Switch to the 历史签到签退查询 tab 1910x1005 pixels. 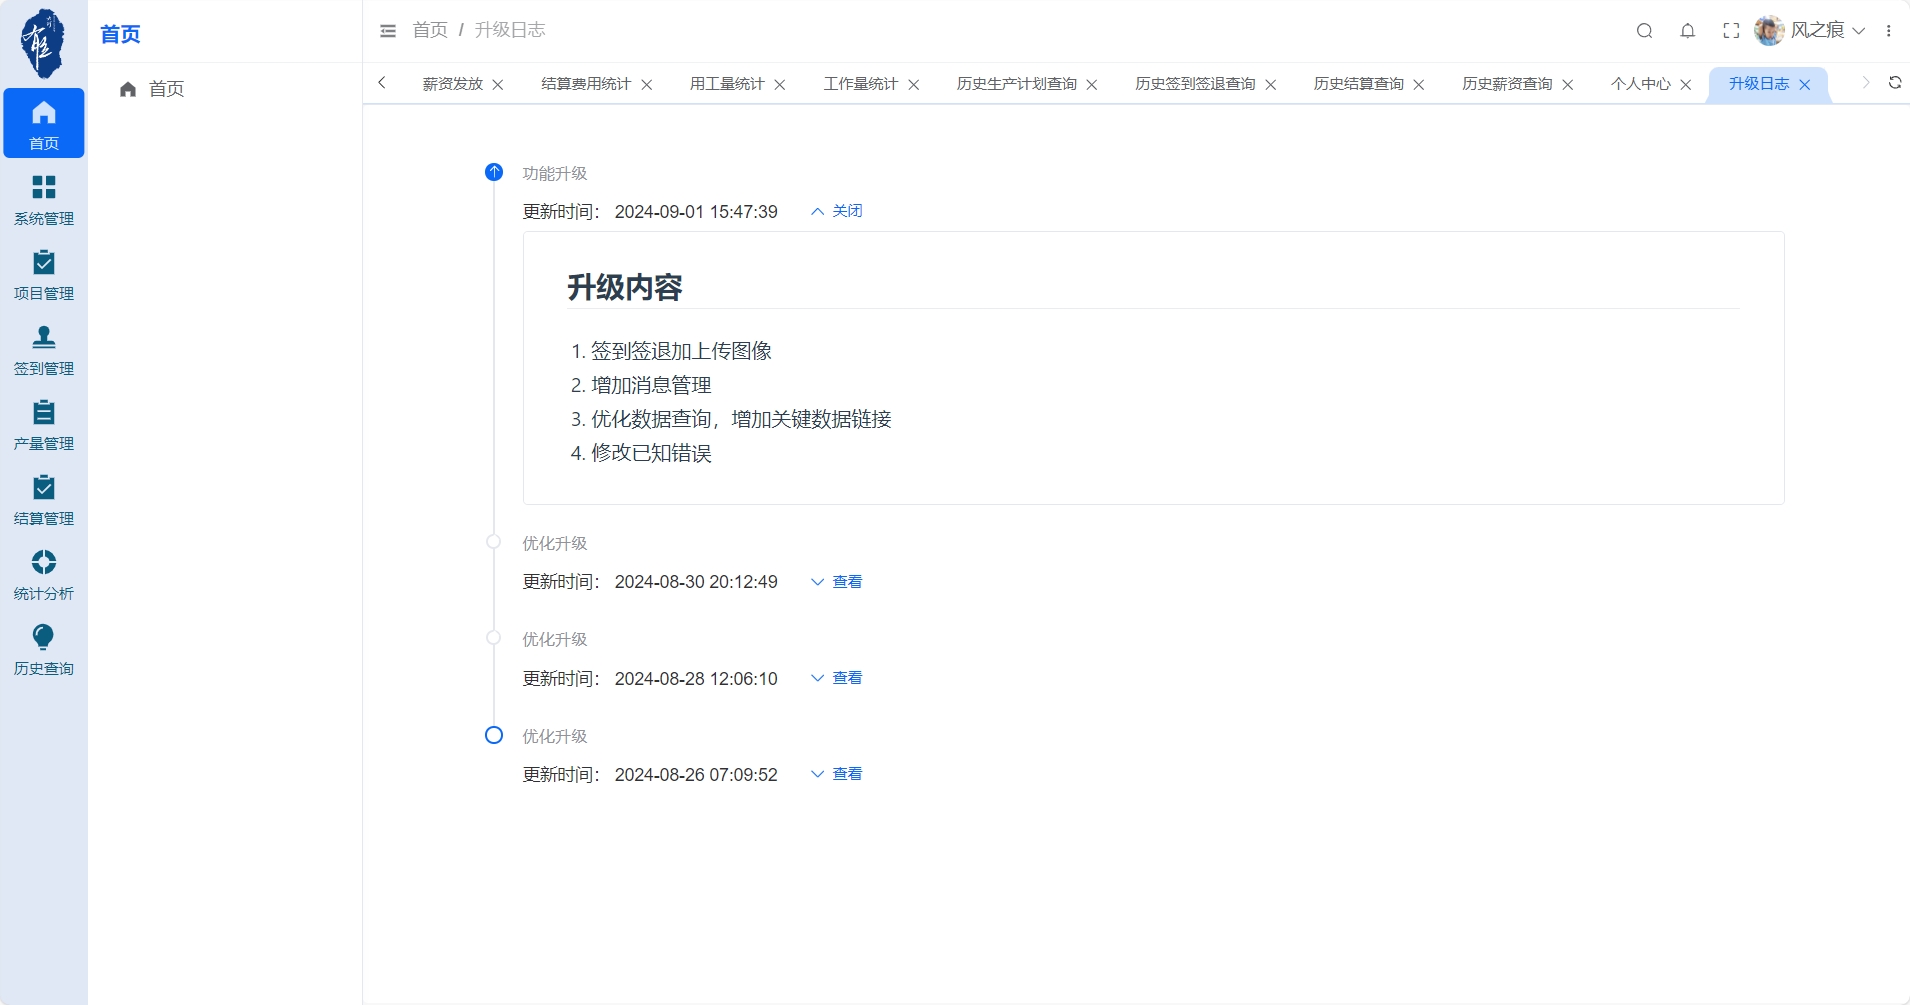tap(1195, 84)
